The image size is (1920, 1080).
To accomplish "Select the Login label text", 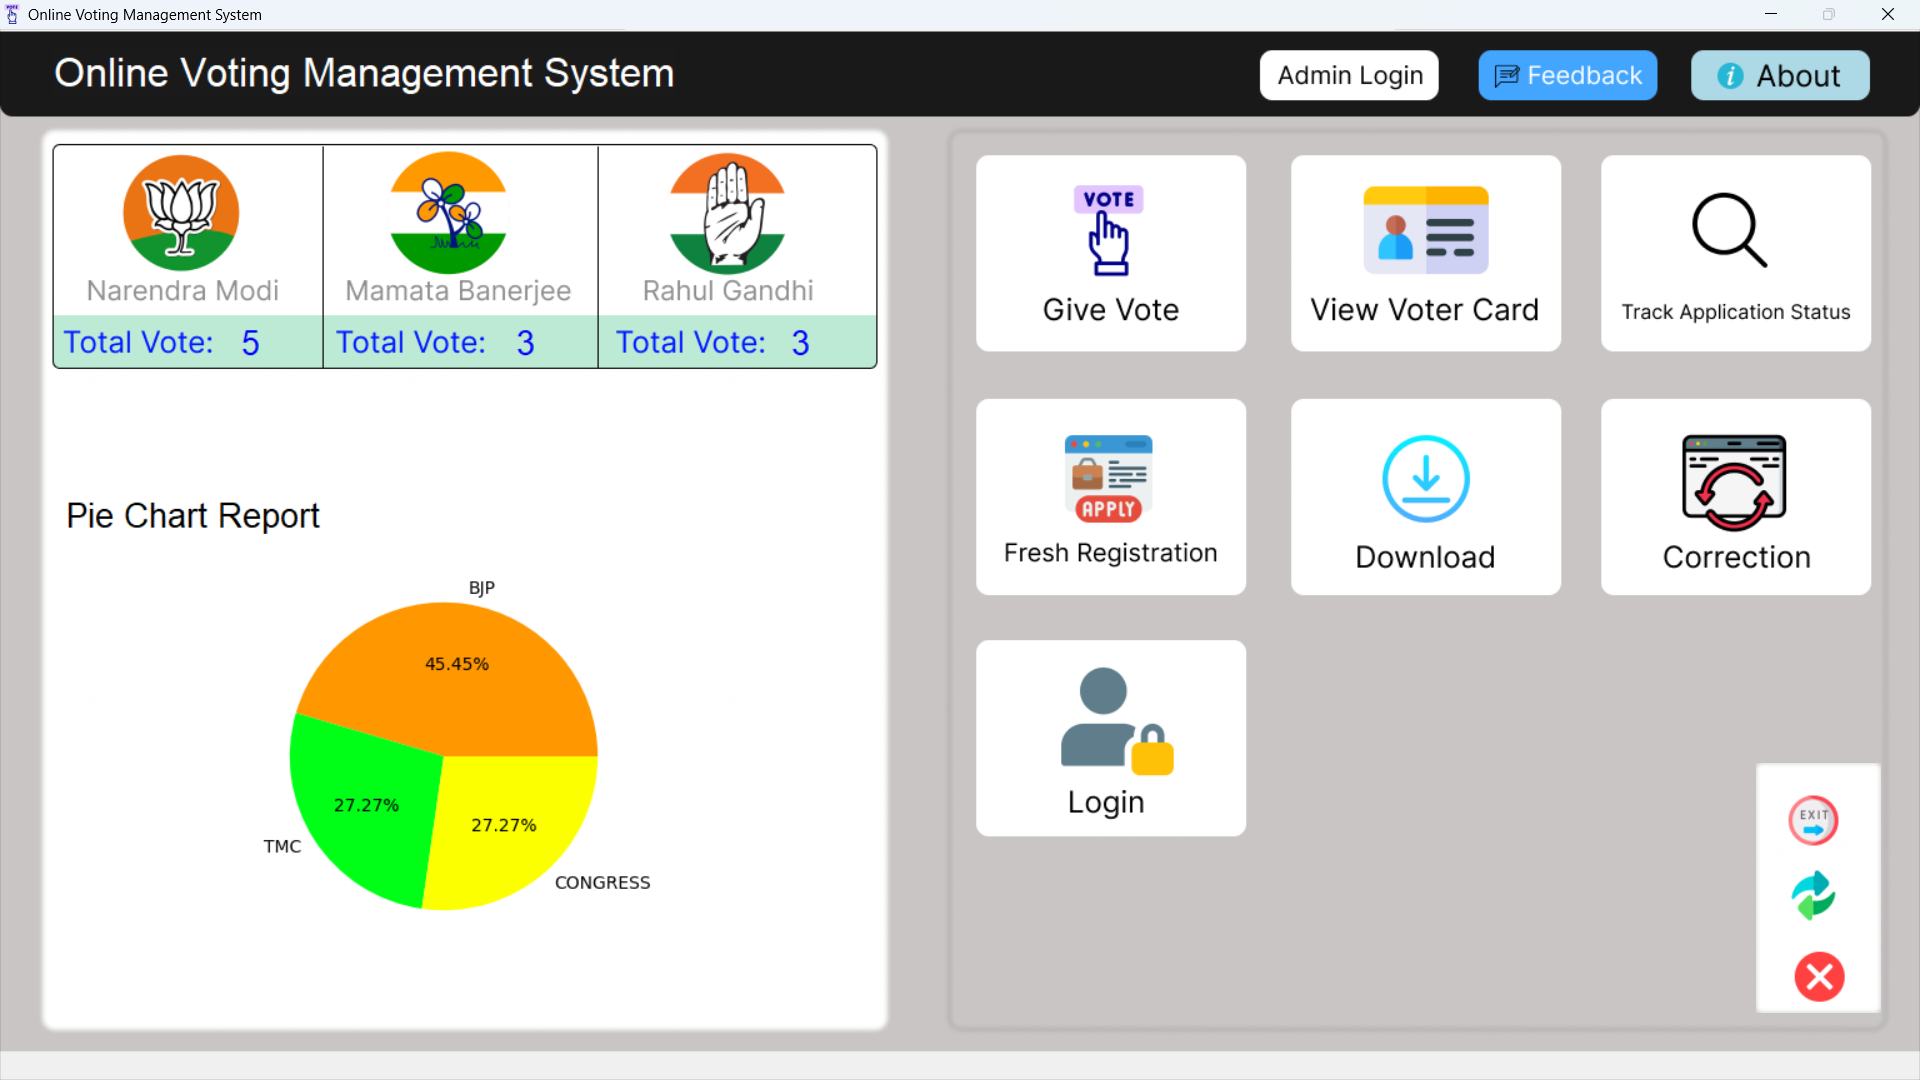I will [x=1105, y=802].
